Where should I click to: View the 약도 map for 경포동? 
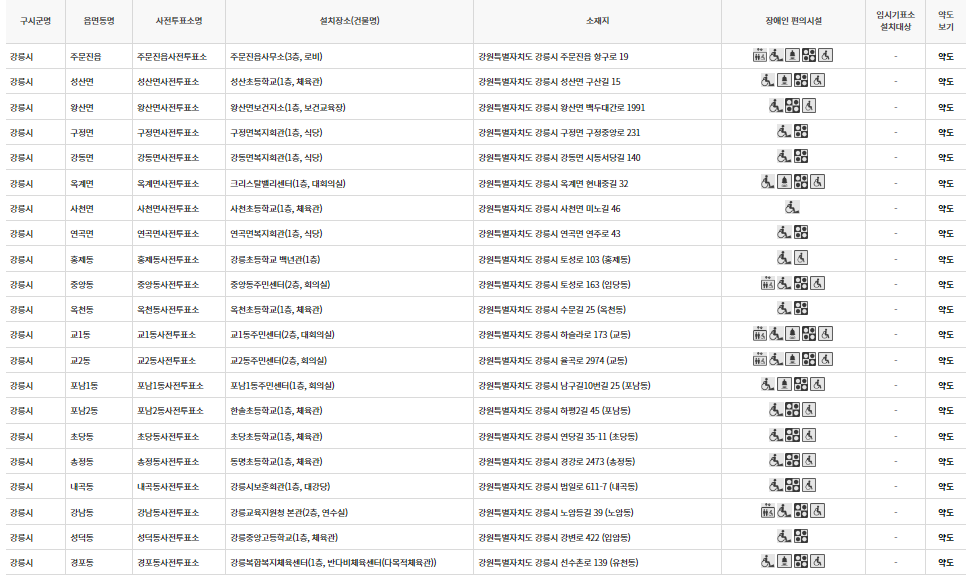click(x=945, y=563)
